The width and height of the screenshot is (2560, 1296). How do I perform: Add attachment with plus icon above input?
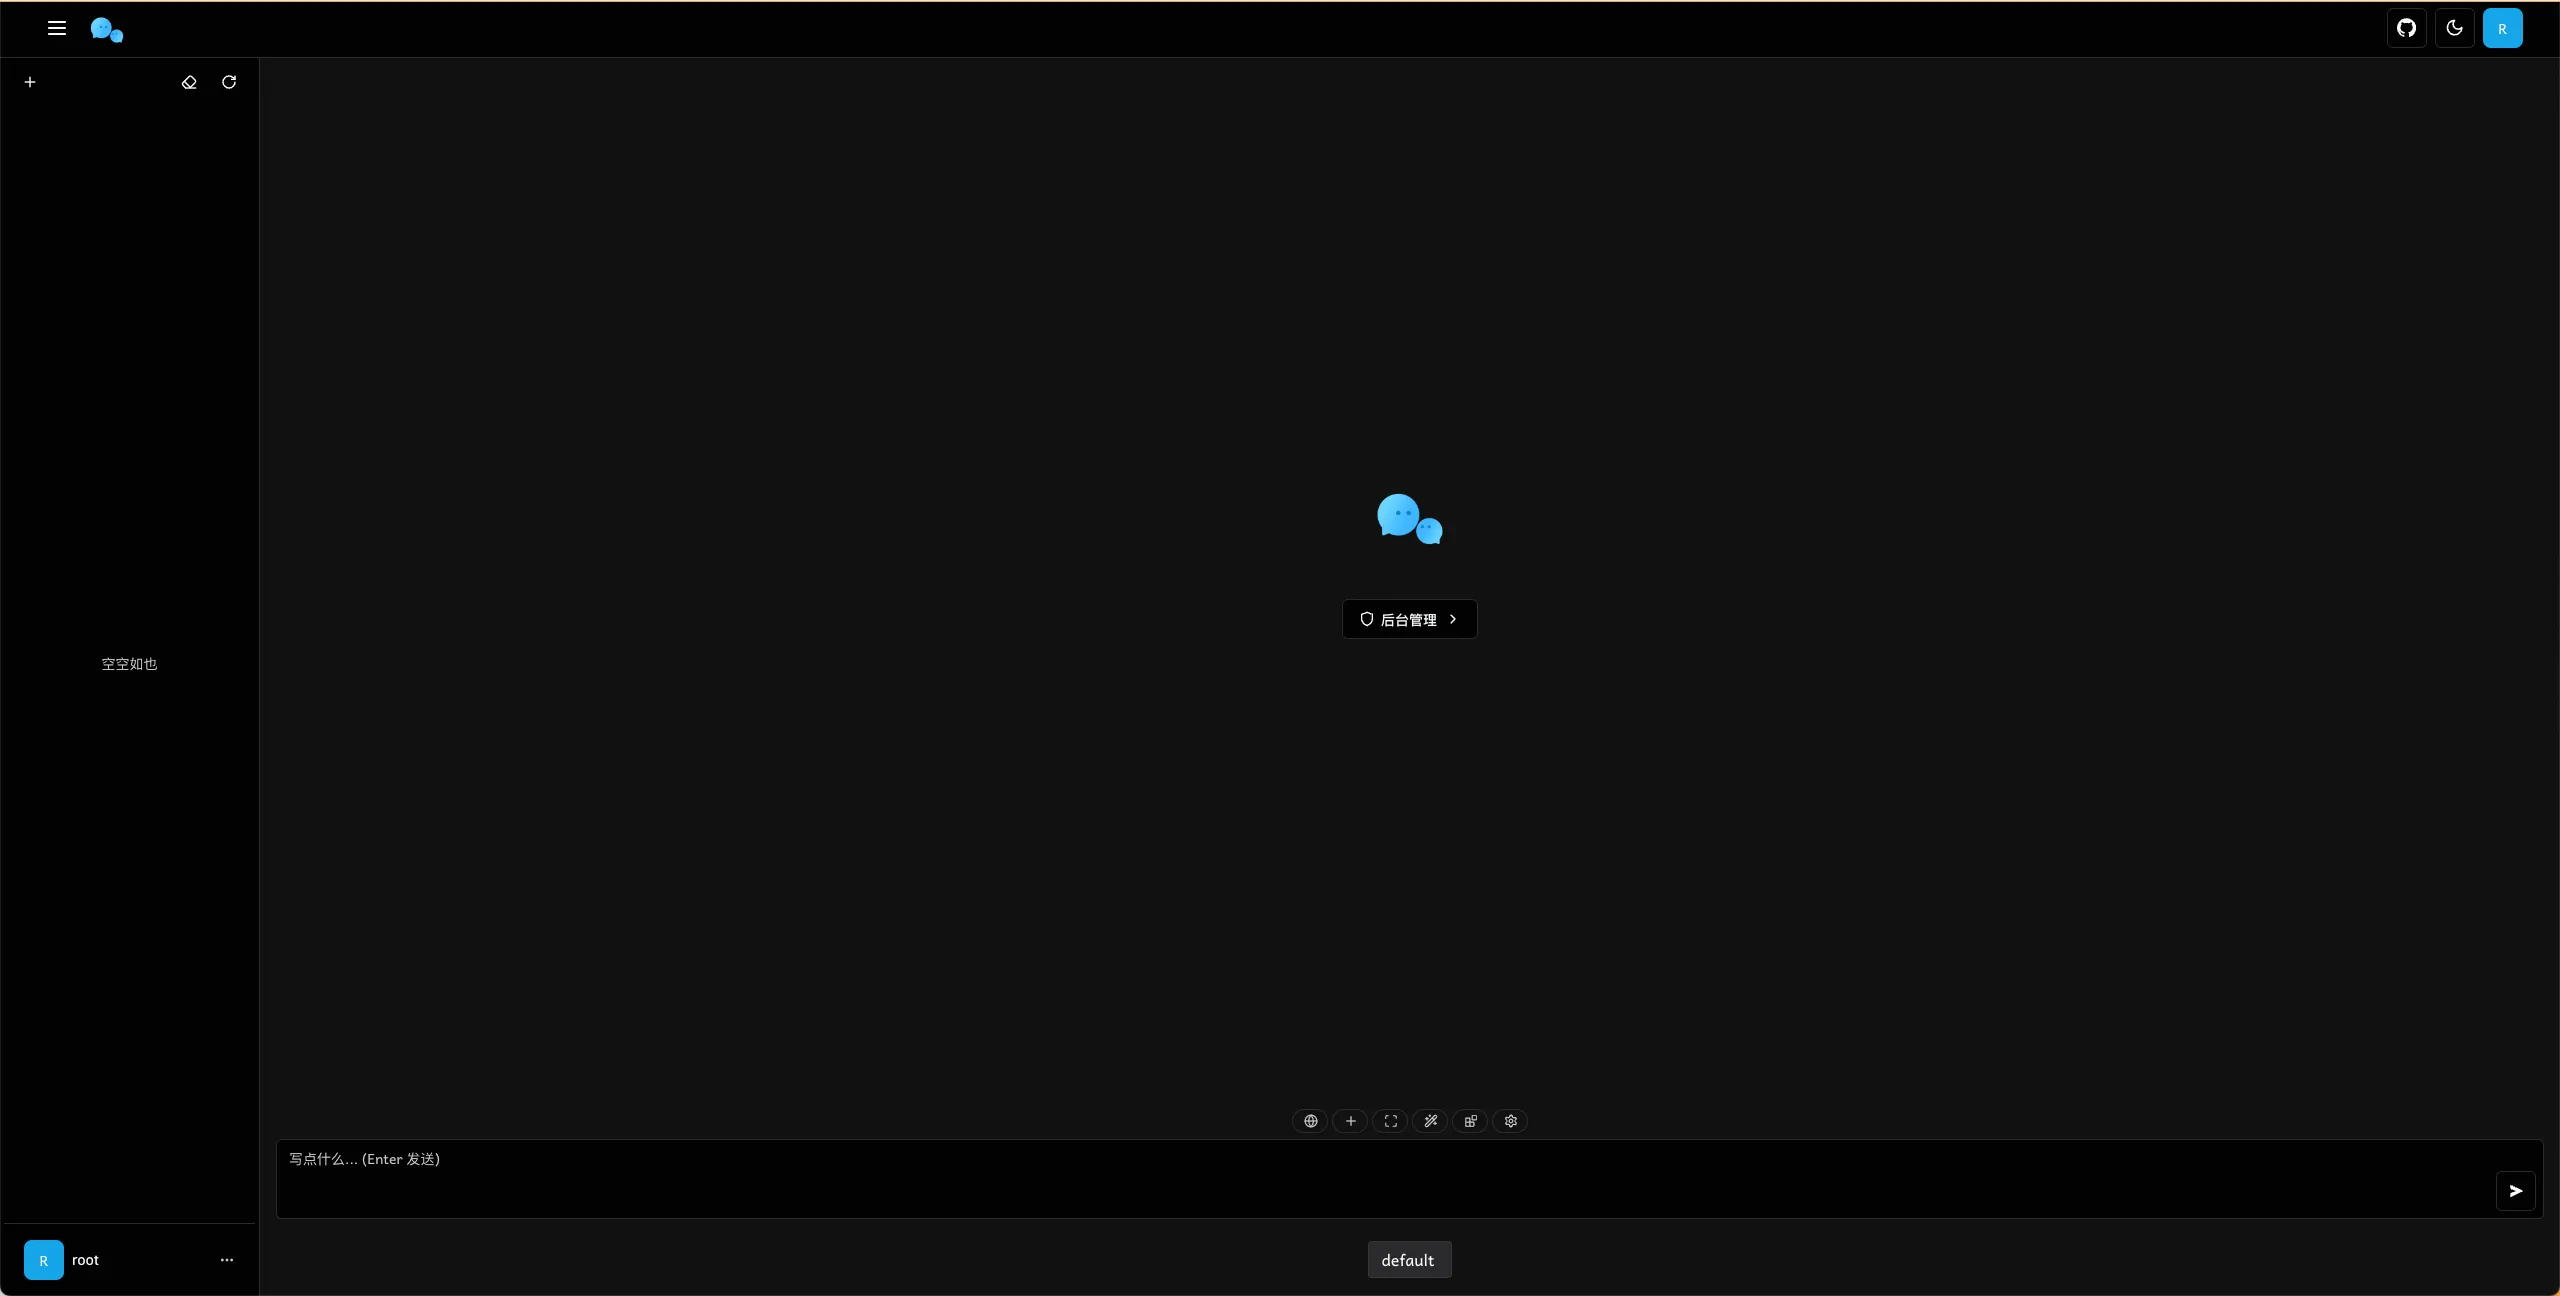pos(1350,1121)
